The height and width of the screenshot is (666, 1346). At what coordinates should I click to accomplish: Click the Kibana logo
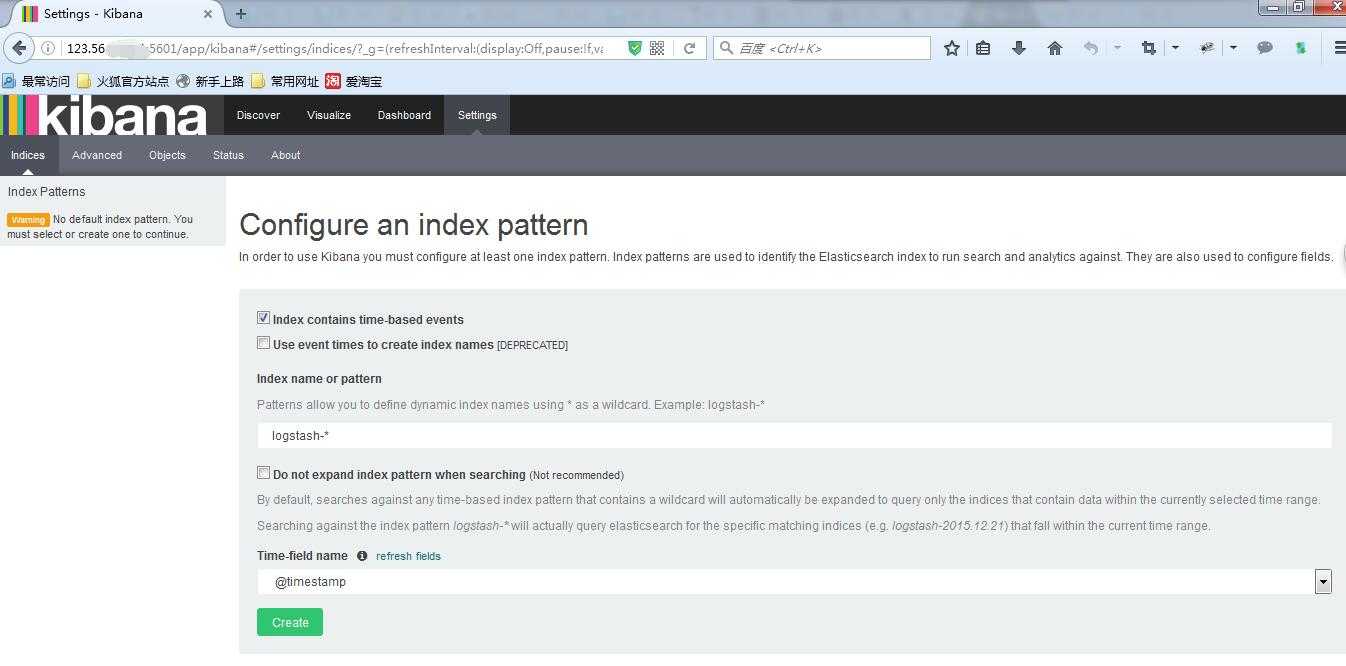coord(104,115)
